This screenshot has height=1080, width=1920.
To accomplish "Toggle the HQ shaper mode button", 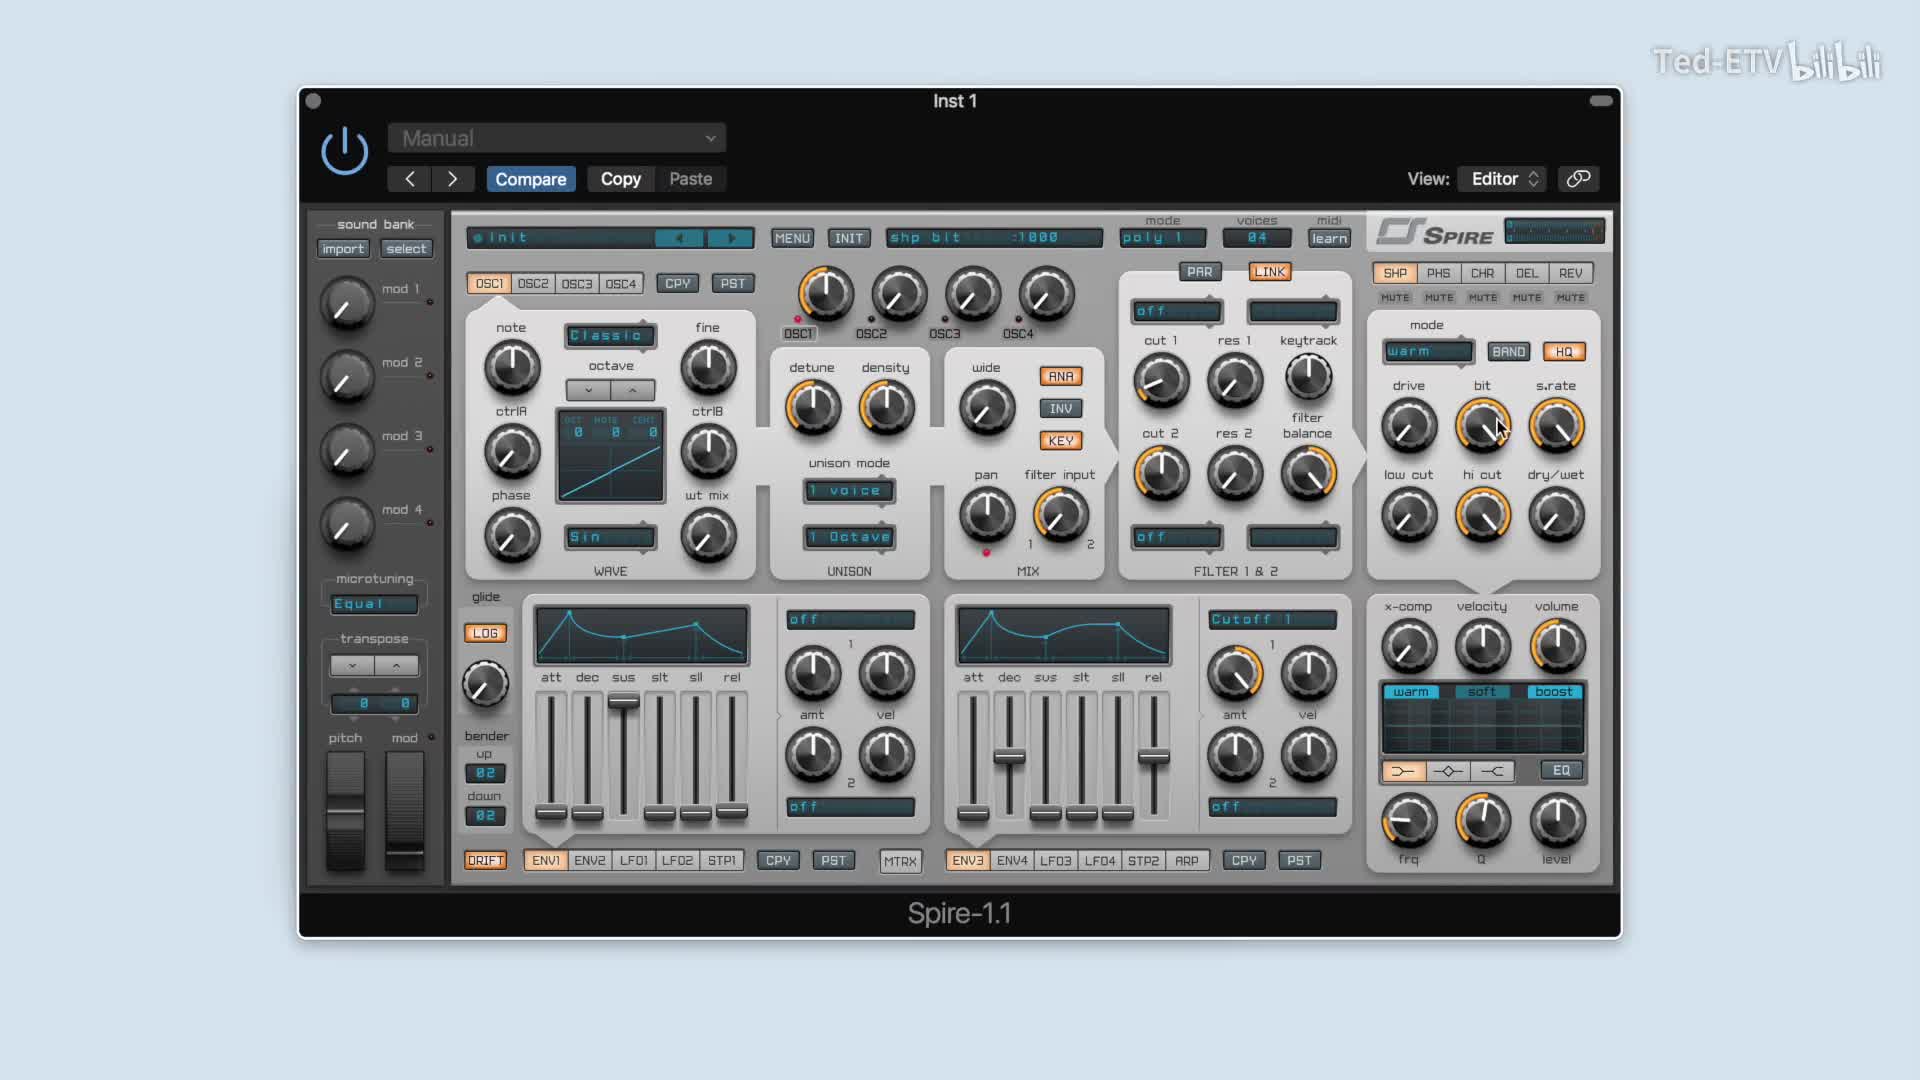I will coord(1563,352).
